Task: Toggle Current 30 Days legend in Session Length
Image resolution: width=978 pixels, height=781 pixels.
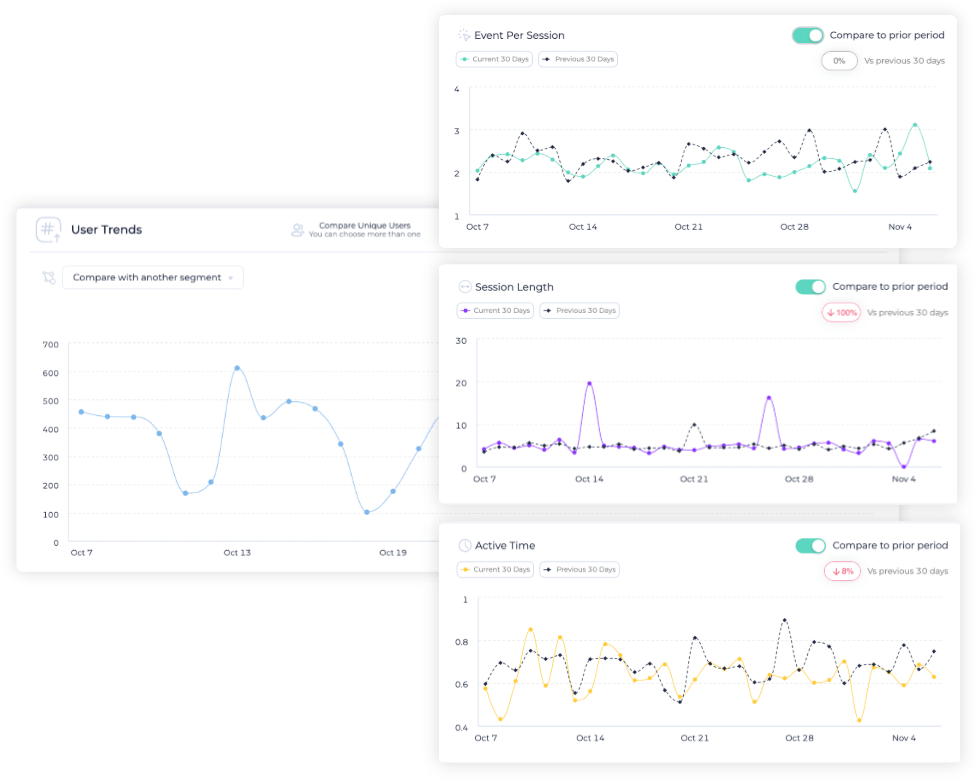Action: [x=495, y=311]
